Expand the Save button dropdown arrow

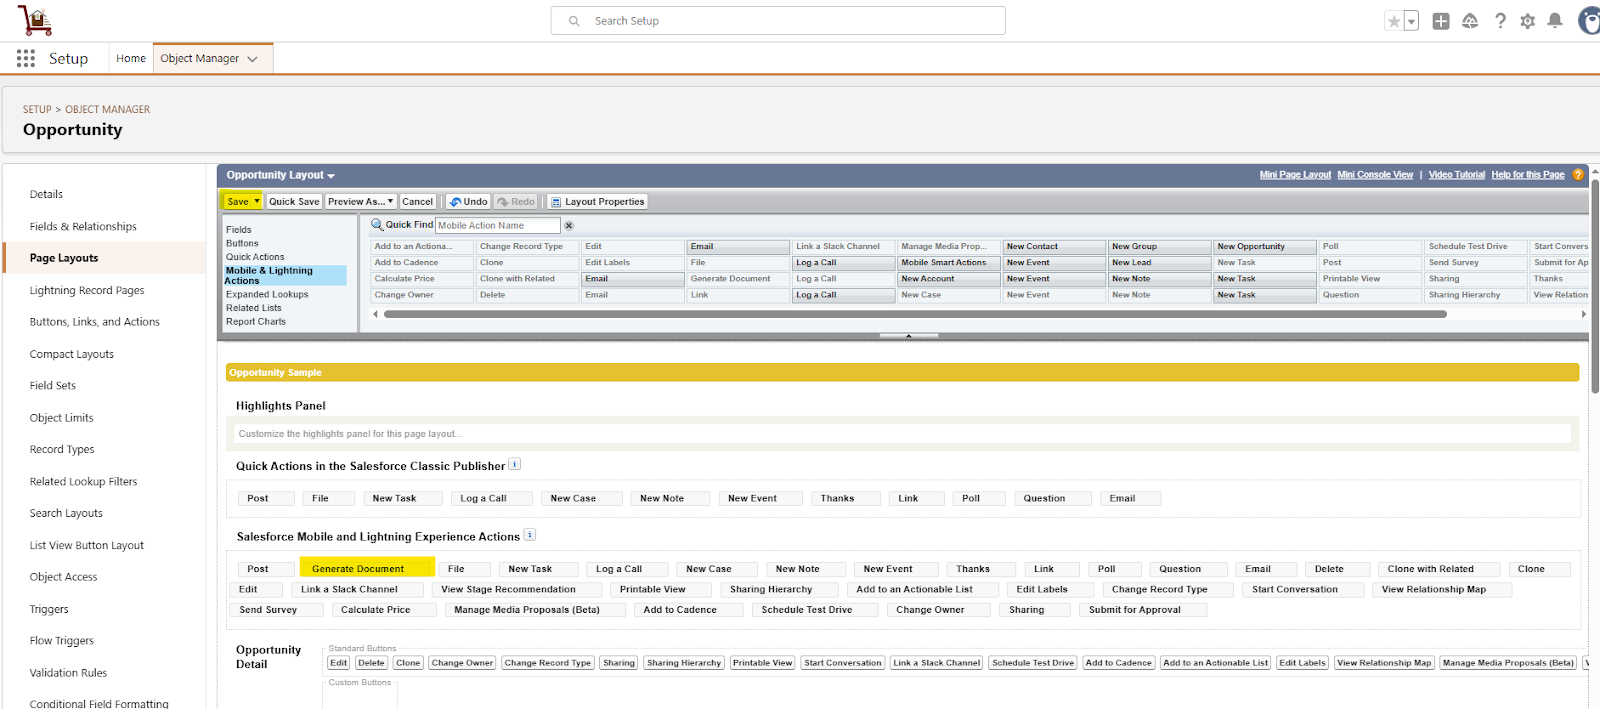pyautogui.click(x=257, y=202)
